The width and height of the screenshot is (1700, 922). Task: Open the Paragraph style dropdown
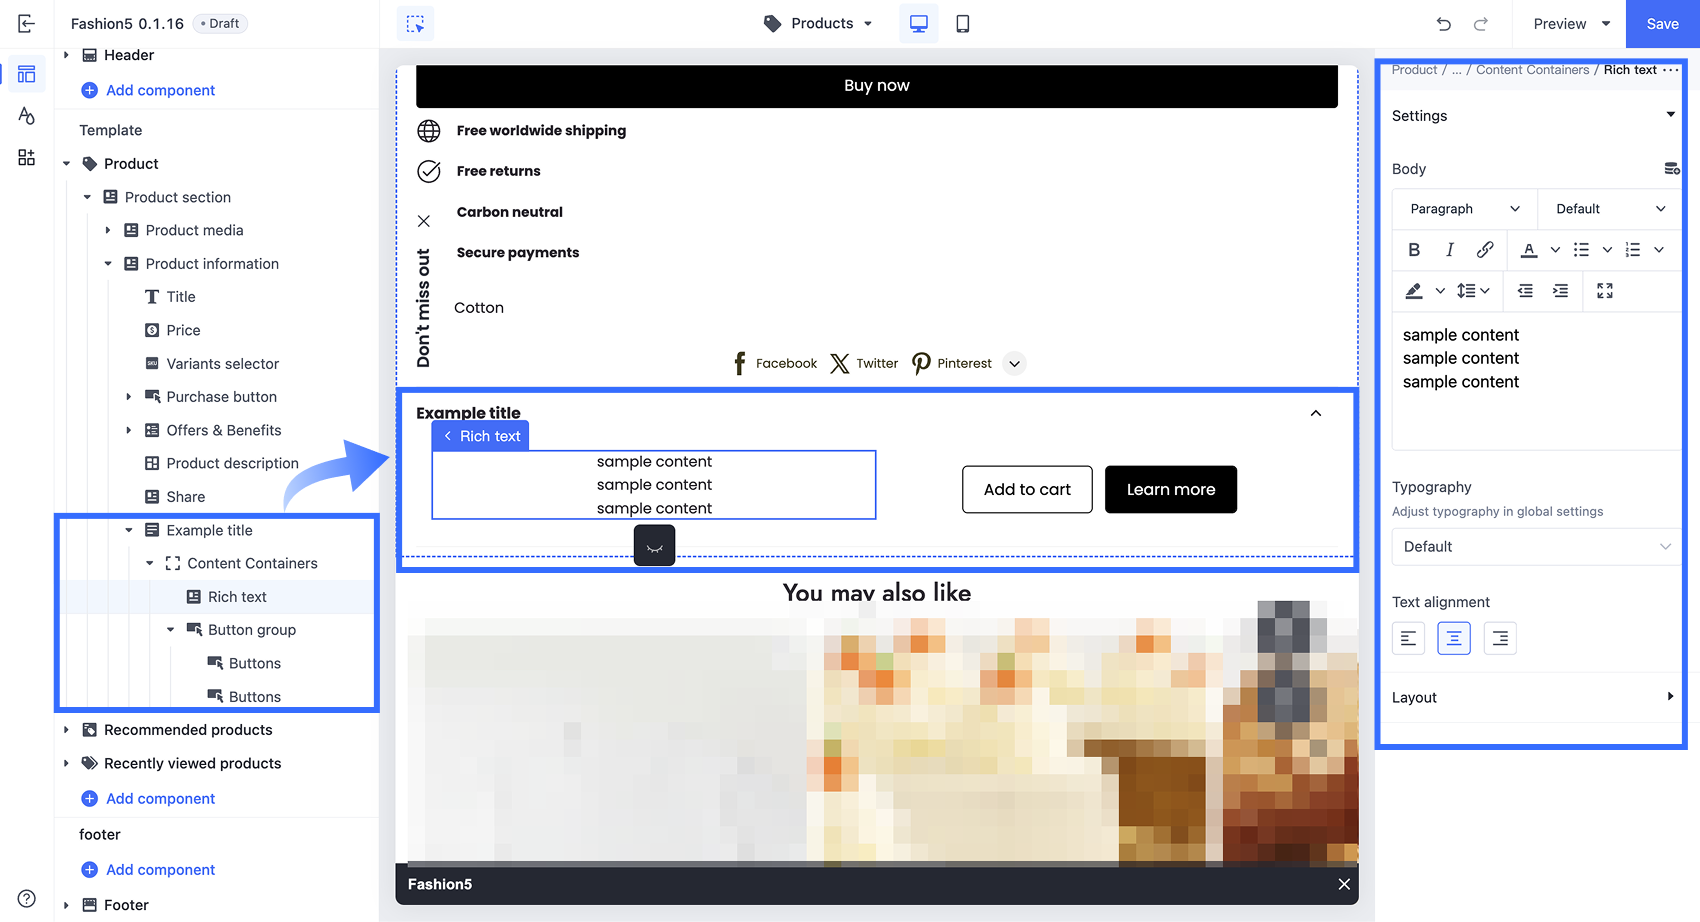tap(1464, 209)
